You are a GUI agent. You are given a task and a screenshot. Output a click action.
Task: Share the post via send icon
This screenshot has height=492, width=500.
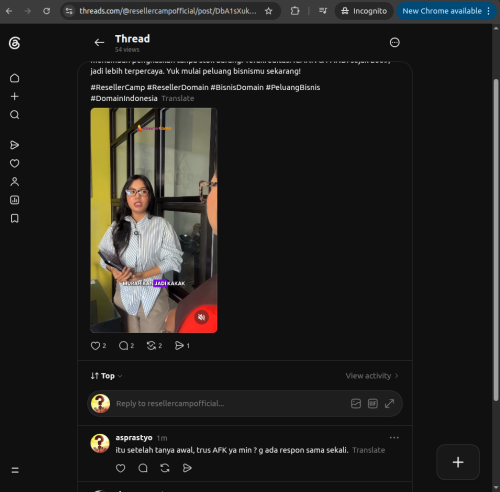pyautogui.click(x=179, y=346)
